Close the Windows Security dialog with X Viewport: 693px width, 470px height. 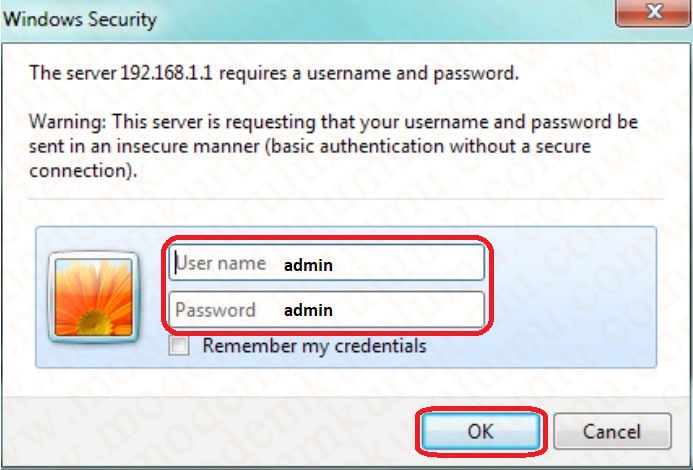point(653,12)
